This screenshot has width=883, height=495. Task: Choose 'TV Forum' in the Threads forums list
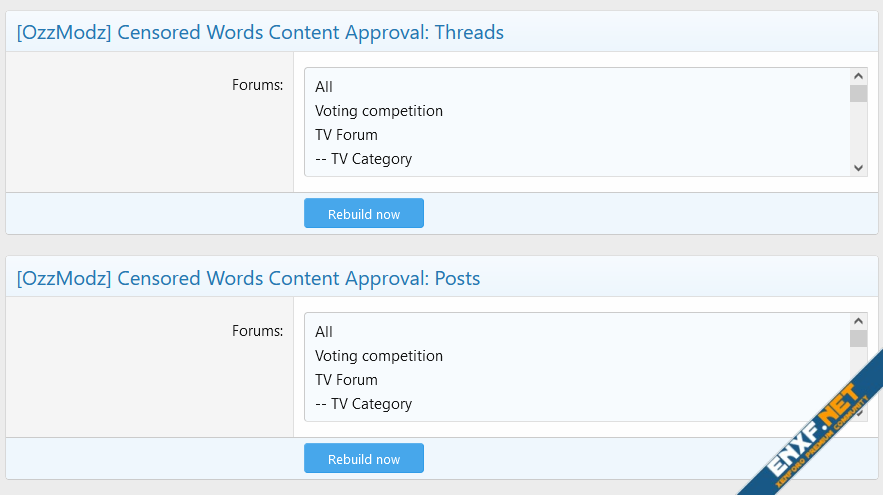pos(346,135)
